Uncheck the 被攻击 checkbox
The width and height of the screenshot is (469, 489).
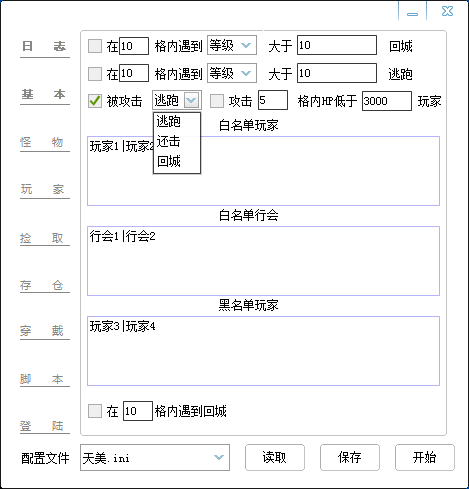click(95, 101)
